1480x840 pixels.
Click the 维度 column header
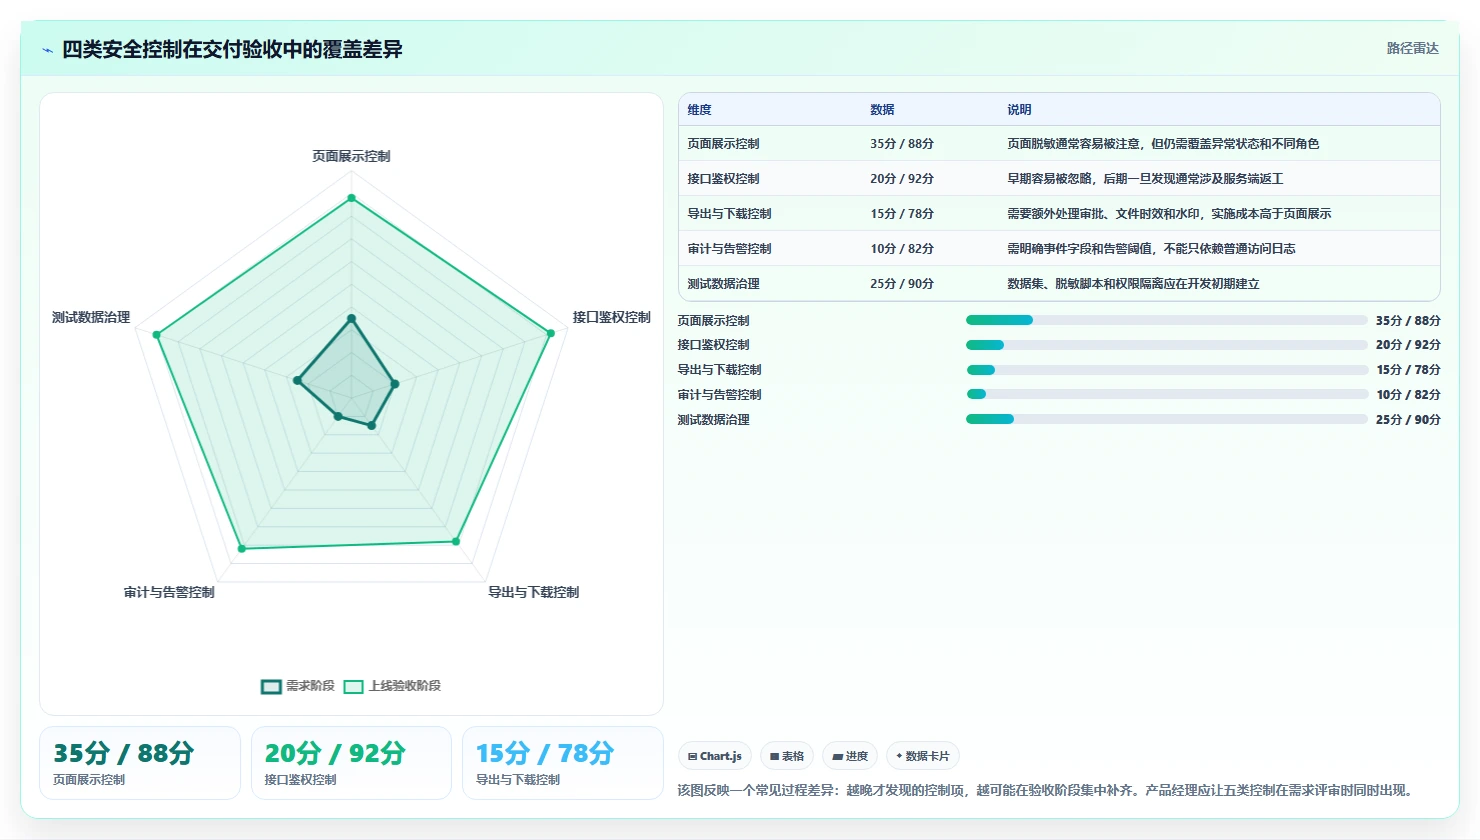699,110
